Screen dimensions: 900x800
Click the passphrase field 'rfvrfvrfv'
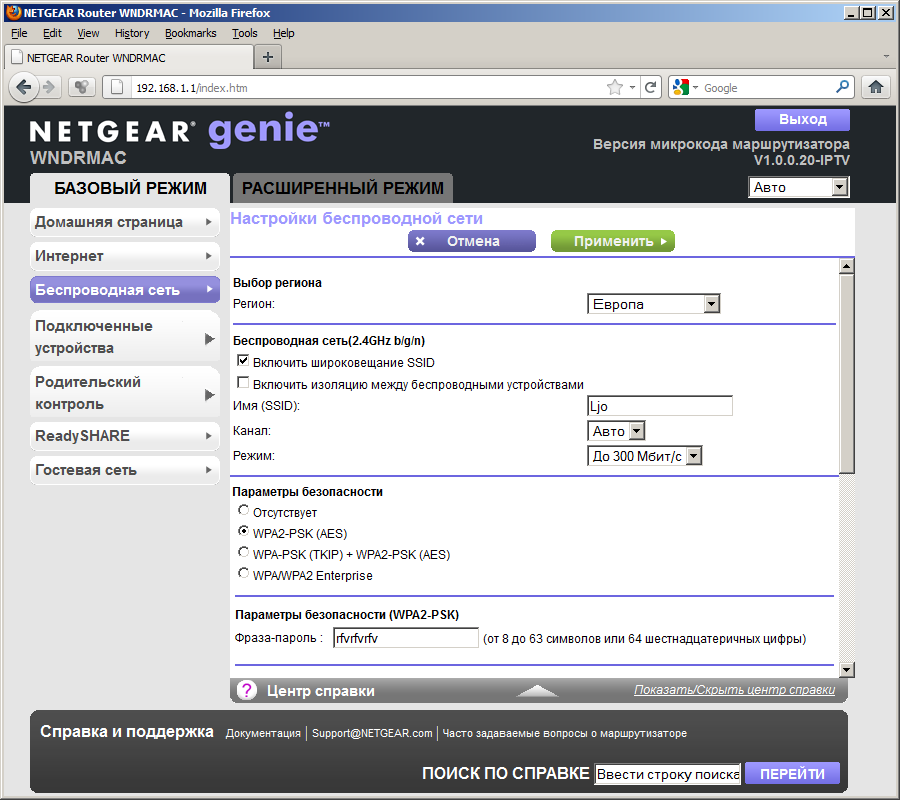(405, 638)
